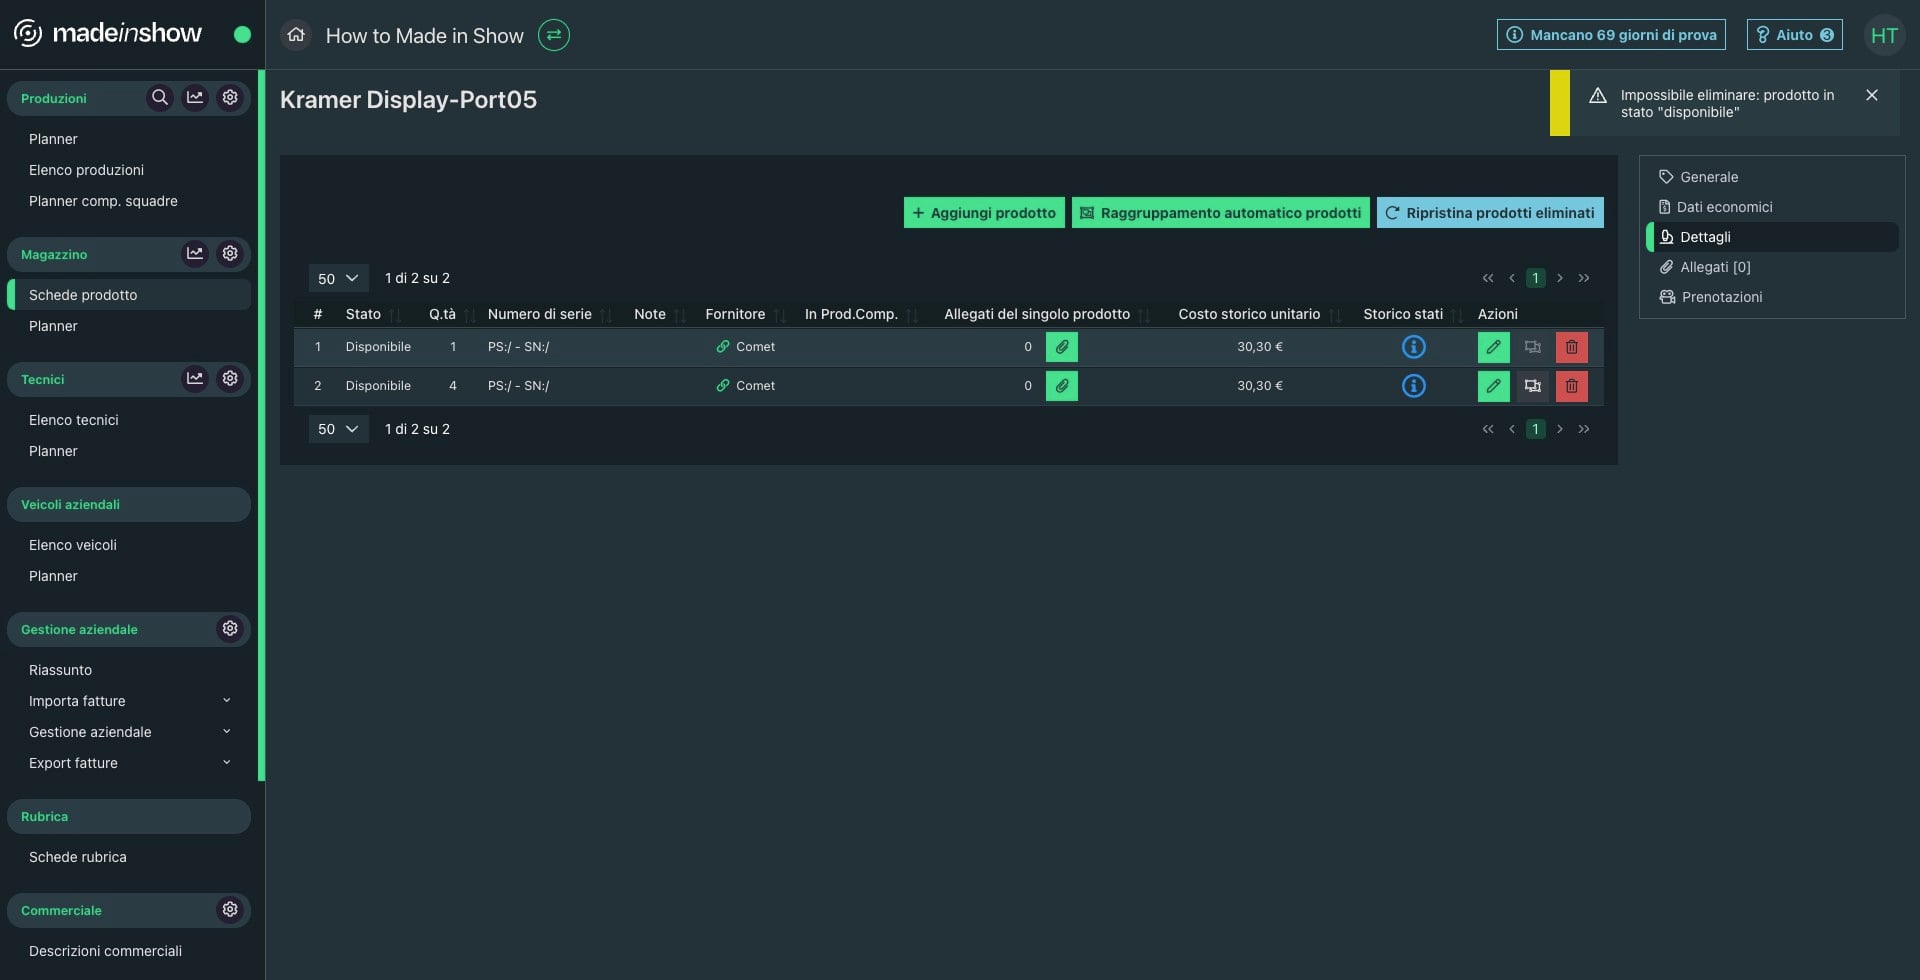Edit the row 1 product with pencil icon
Image resolution: width=1920 pixels, height=980 pixels.
pos(1494,347)
